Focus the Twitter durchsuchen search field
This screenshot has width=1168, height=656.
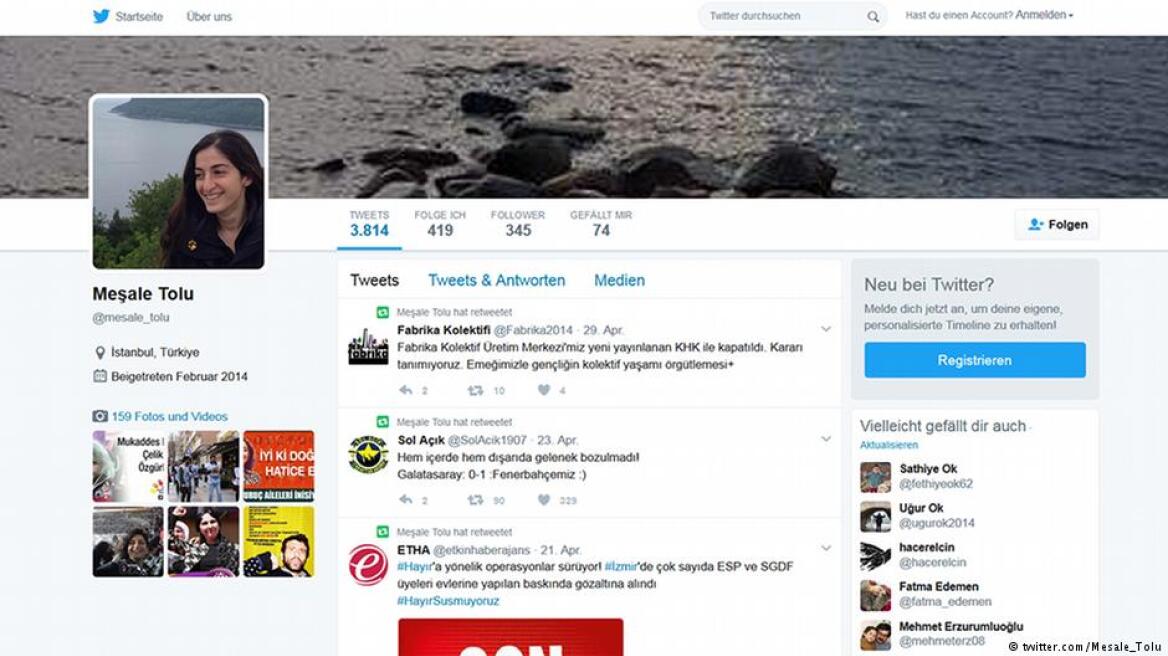(x=780, y=17)
